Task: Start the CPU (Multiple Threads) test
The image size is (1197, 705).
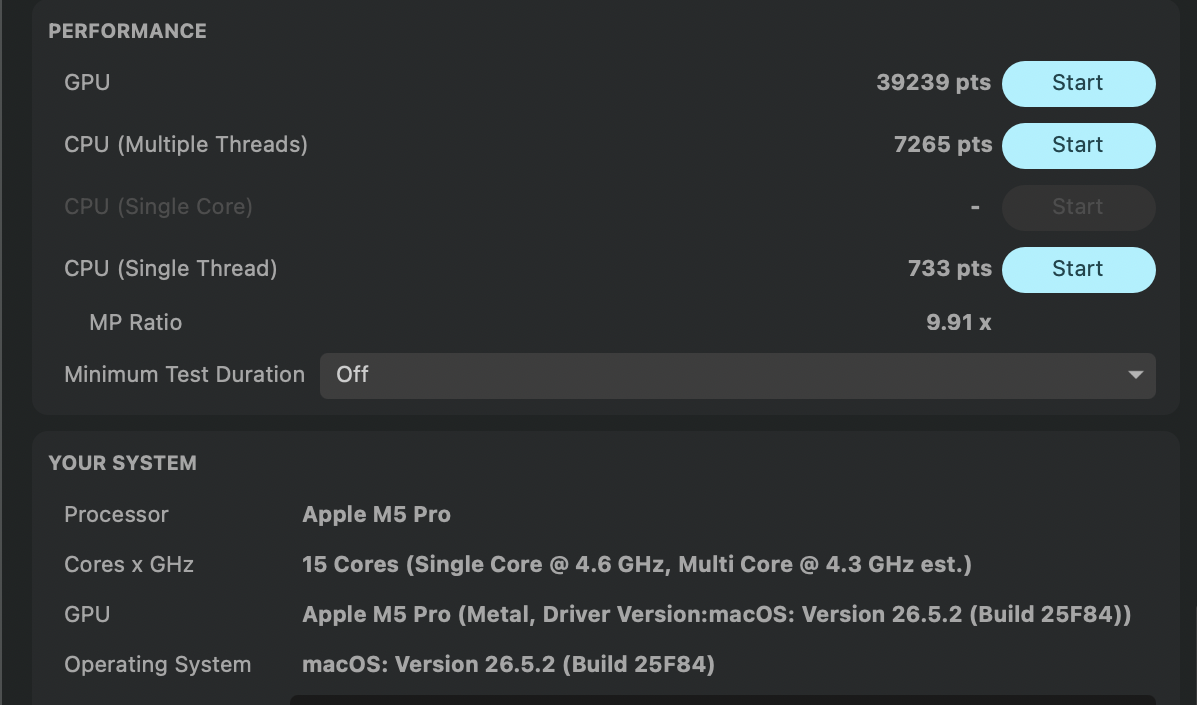Action: [x=1078, y=146]
